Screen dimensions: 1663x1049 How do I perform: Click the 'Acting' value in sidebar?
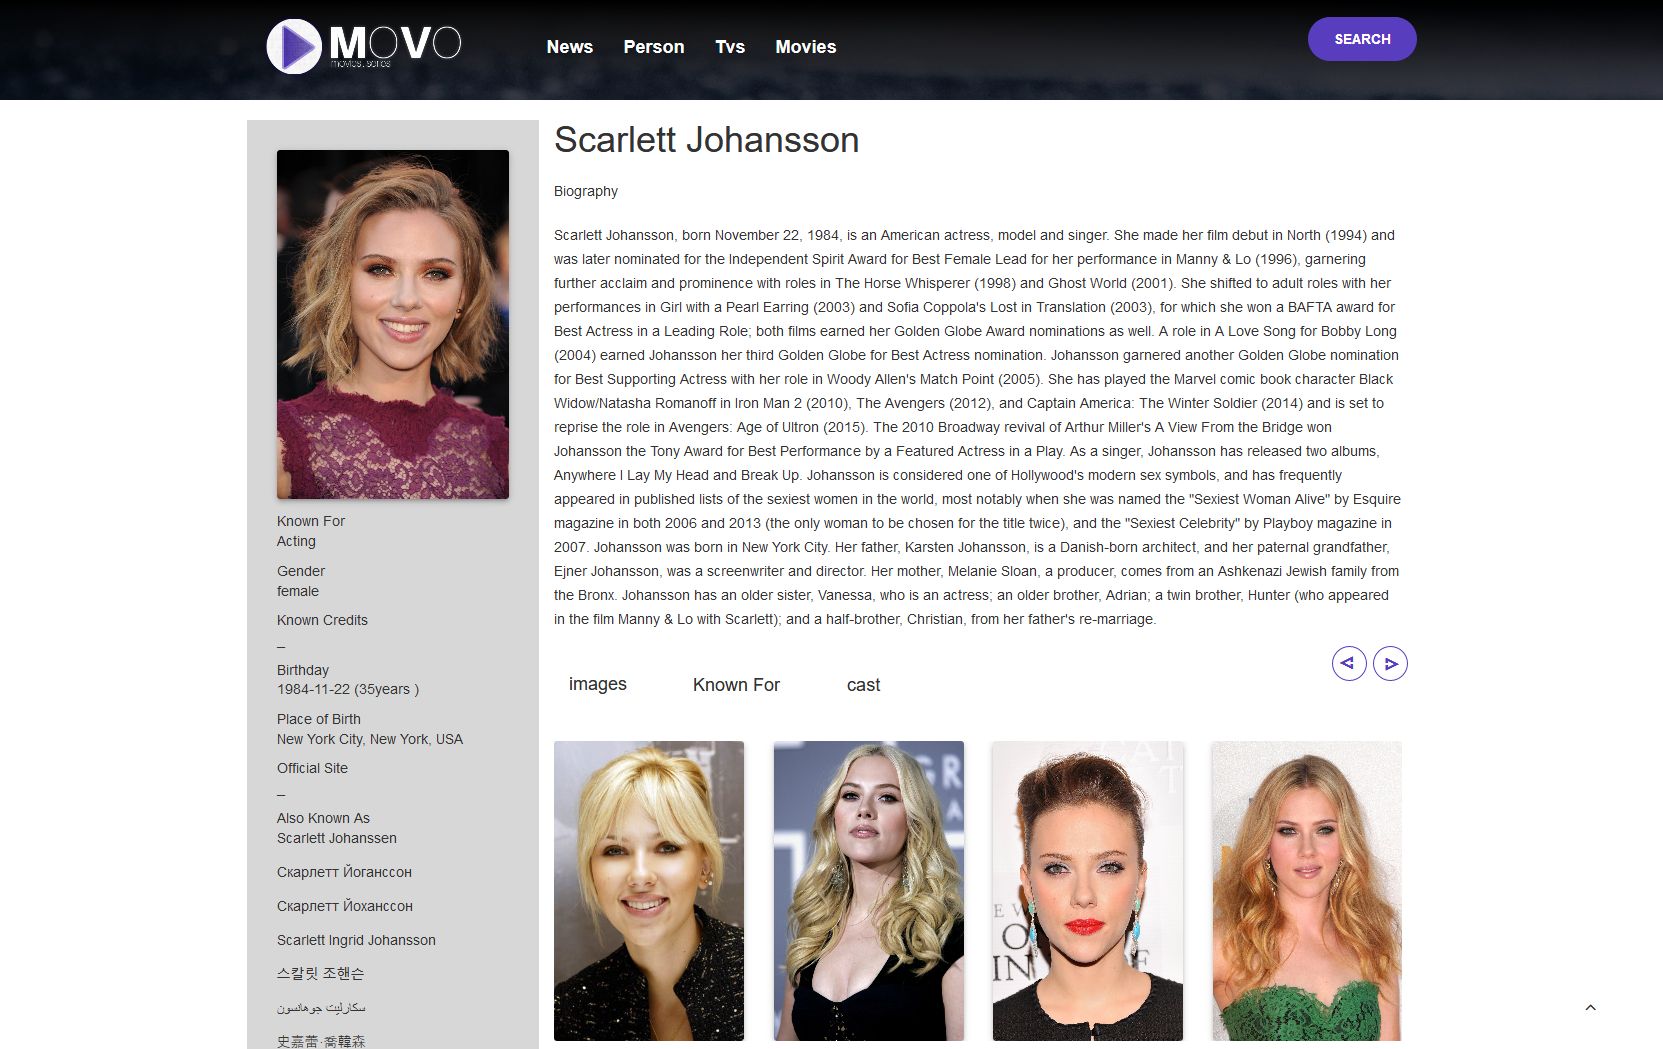click(x=296, y=541)
